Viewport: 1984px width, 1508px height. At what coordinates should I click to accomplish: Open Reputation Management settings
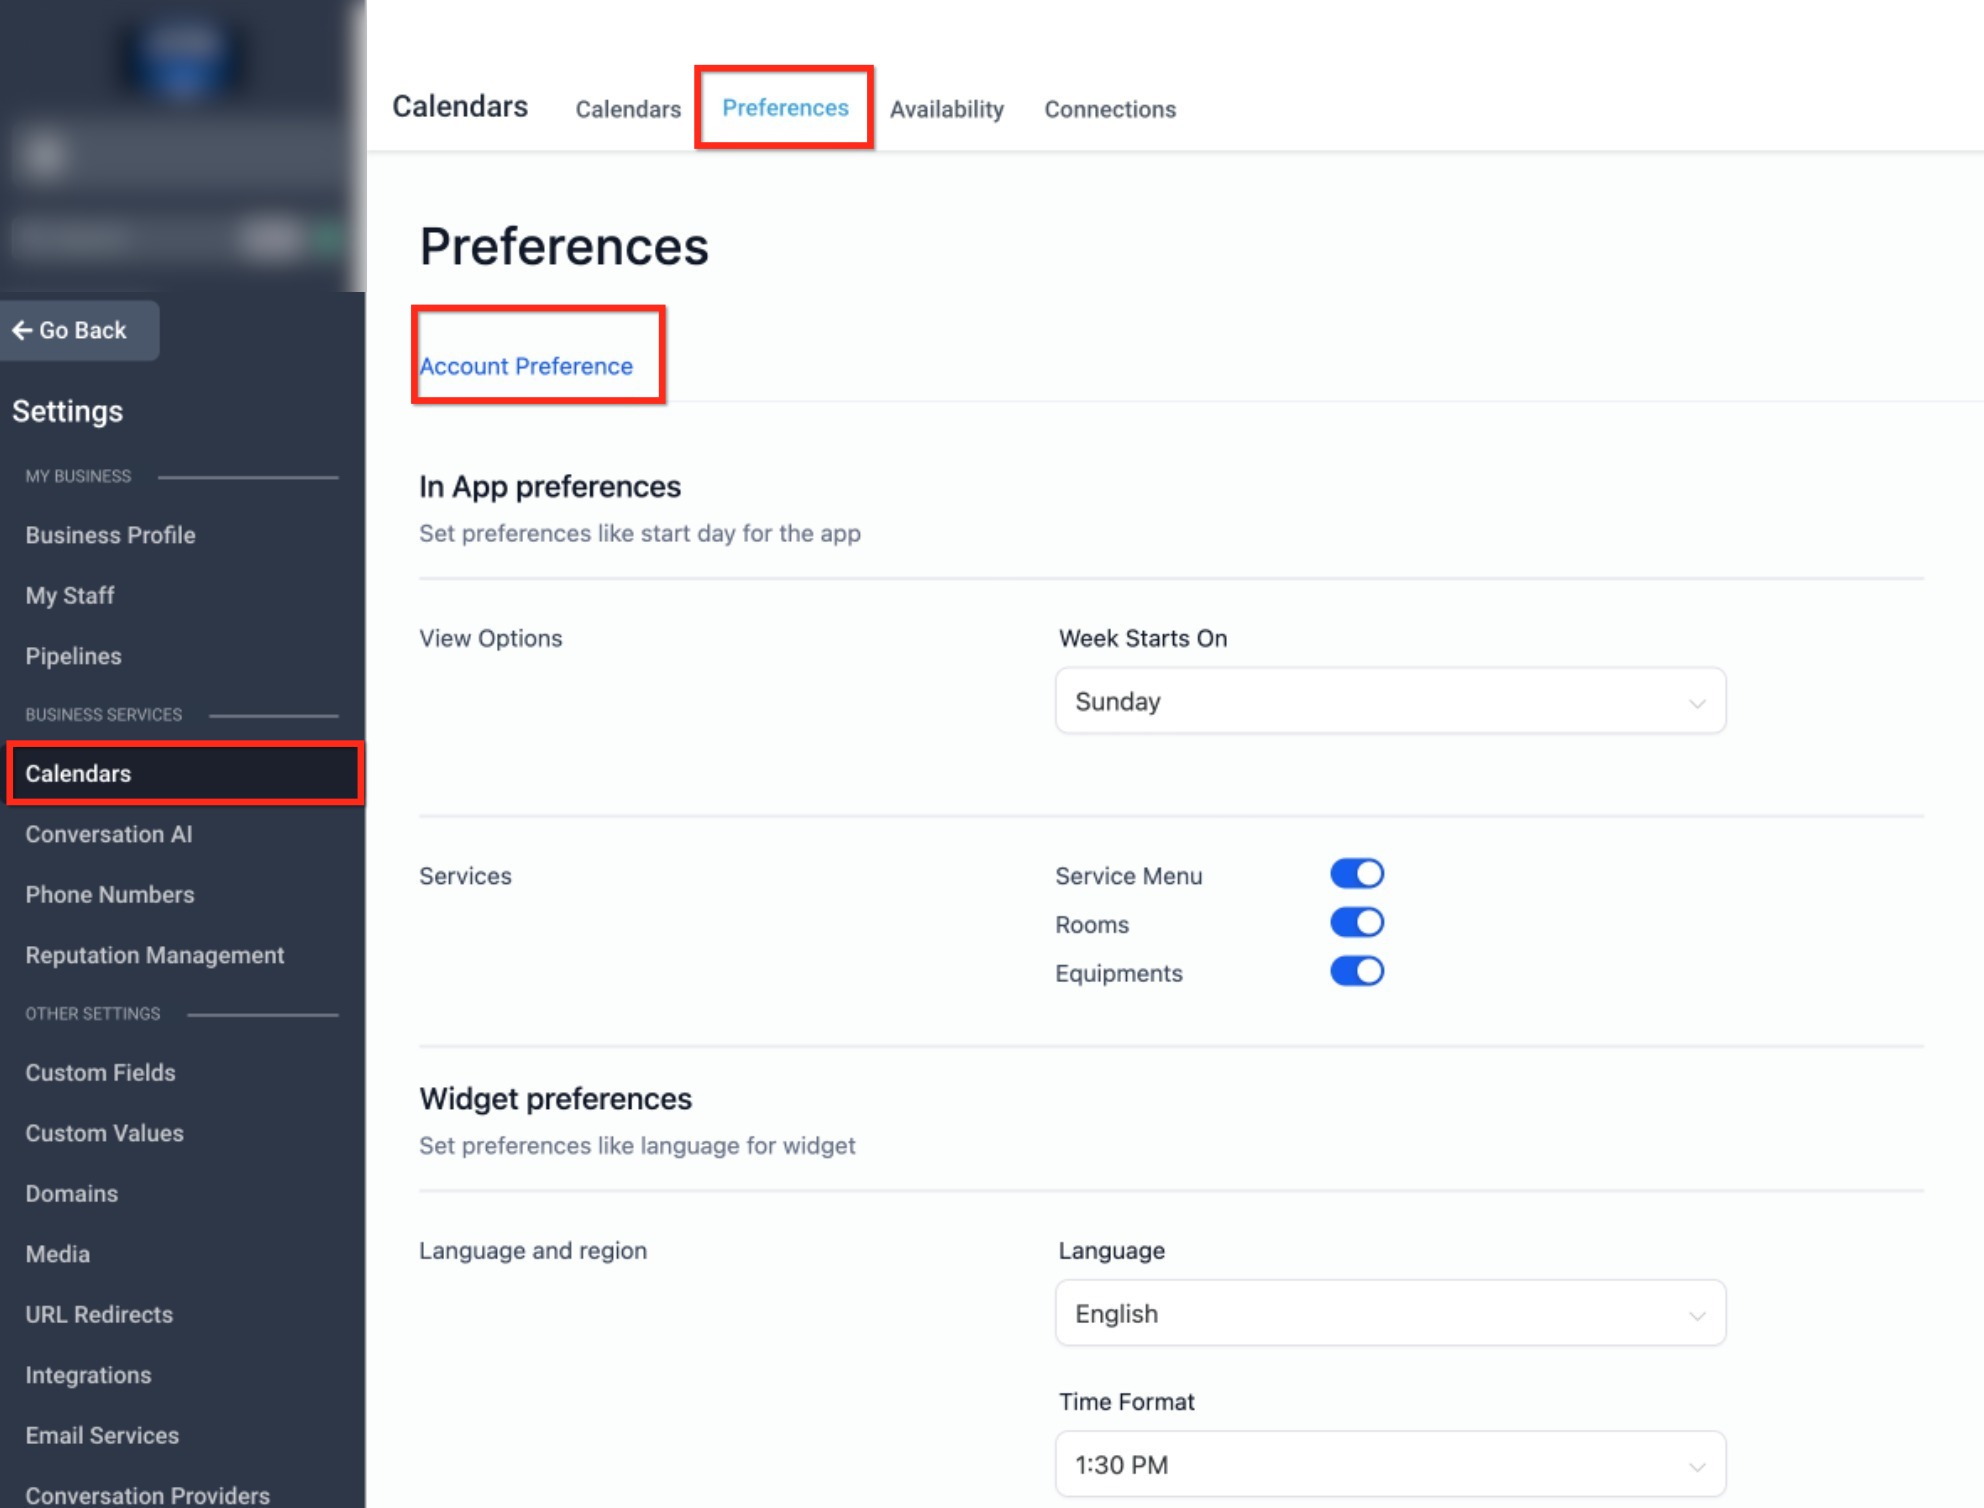(155, 955)
